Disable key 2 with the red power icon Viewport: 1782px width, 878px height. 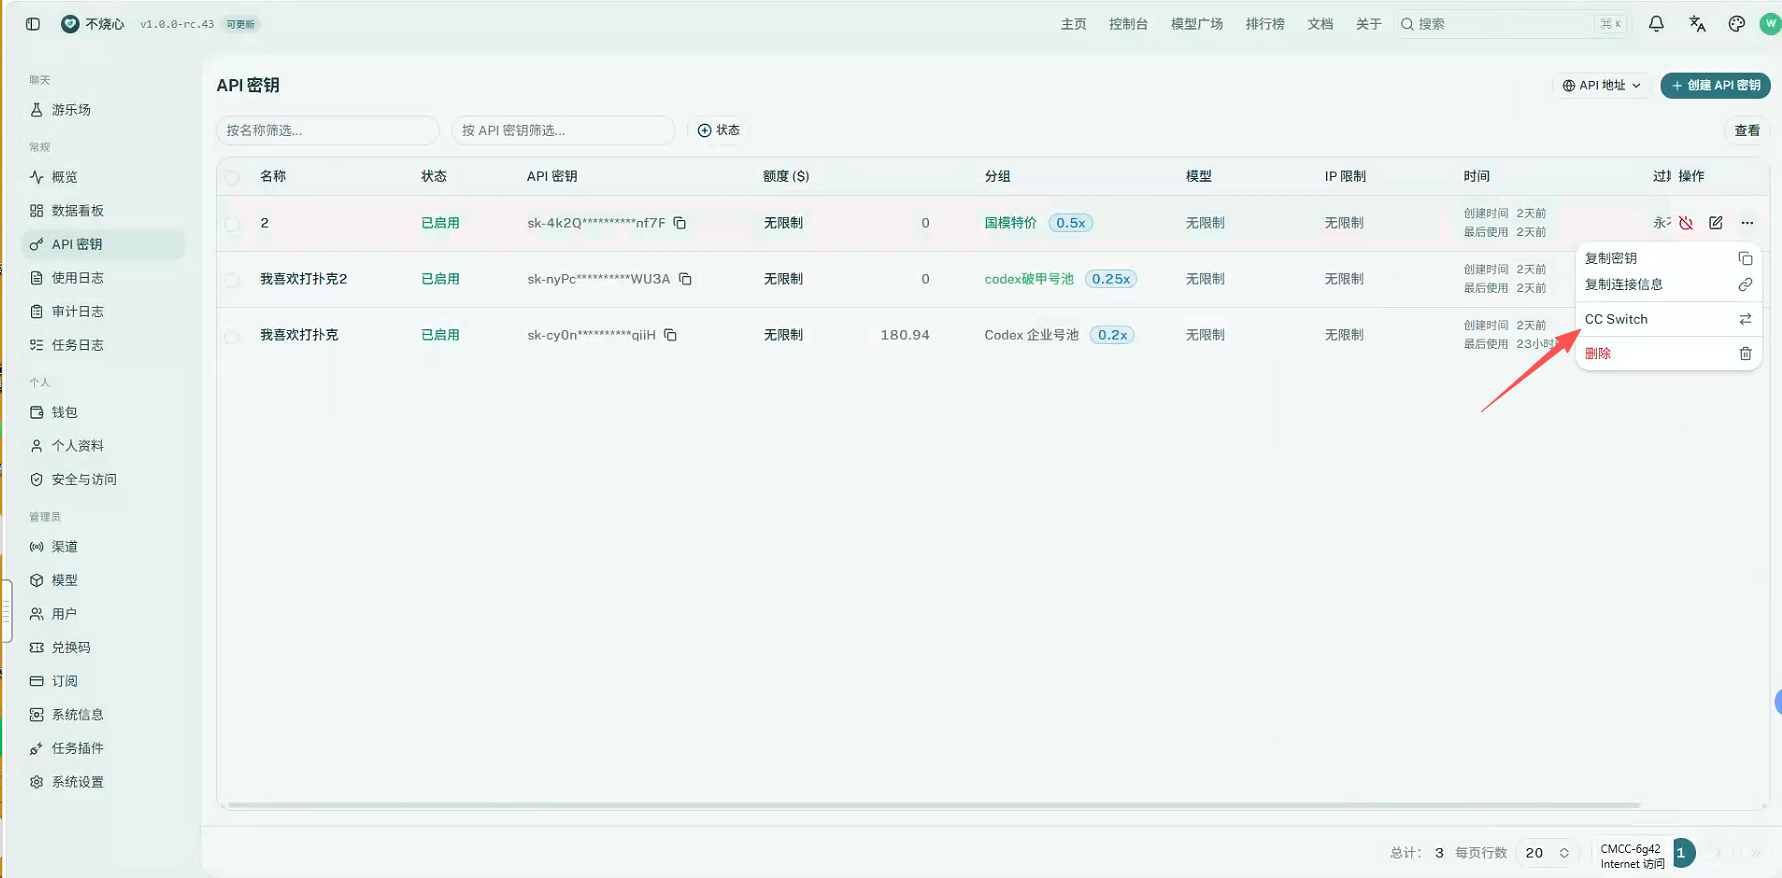click(1686, 223)
